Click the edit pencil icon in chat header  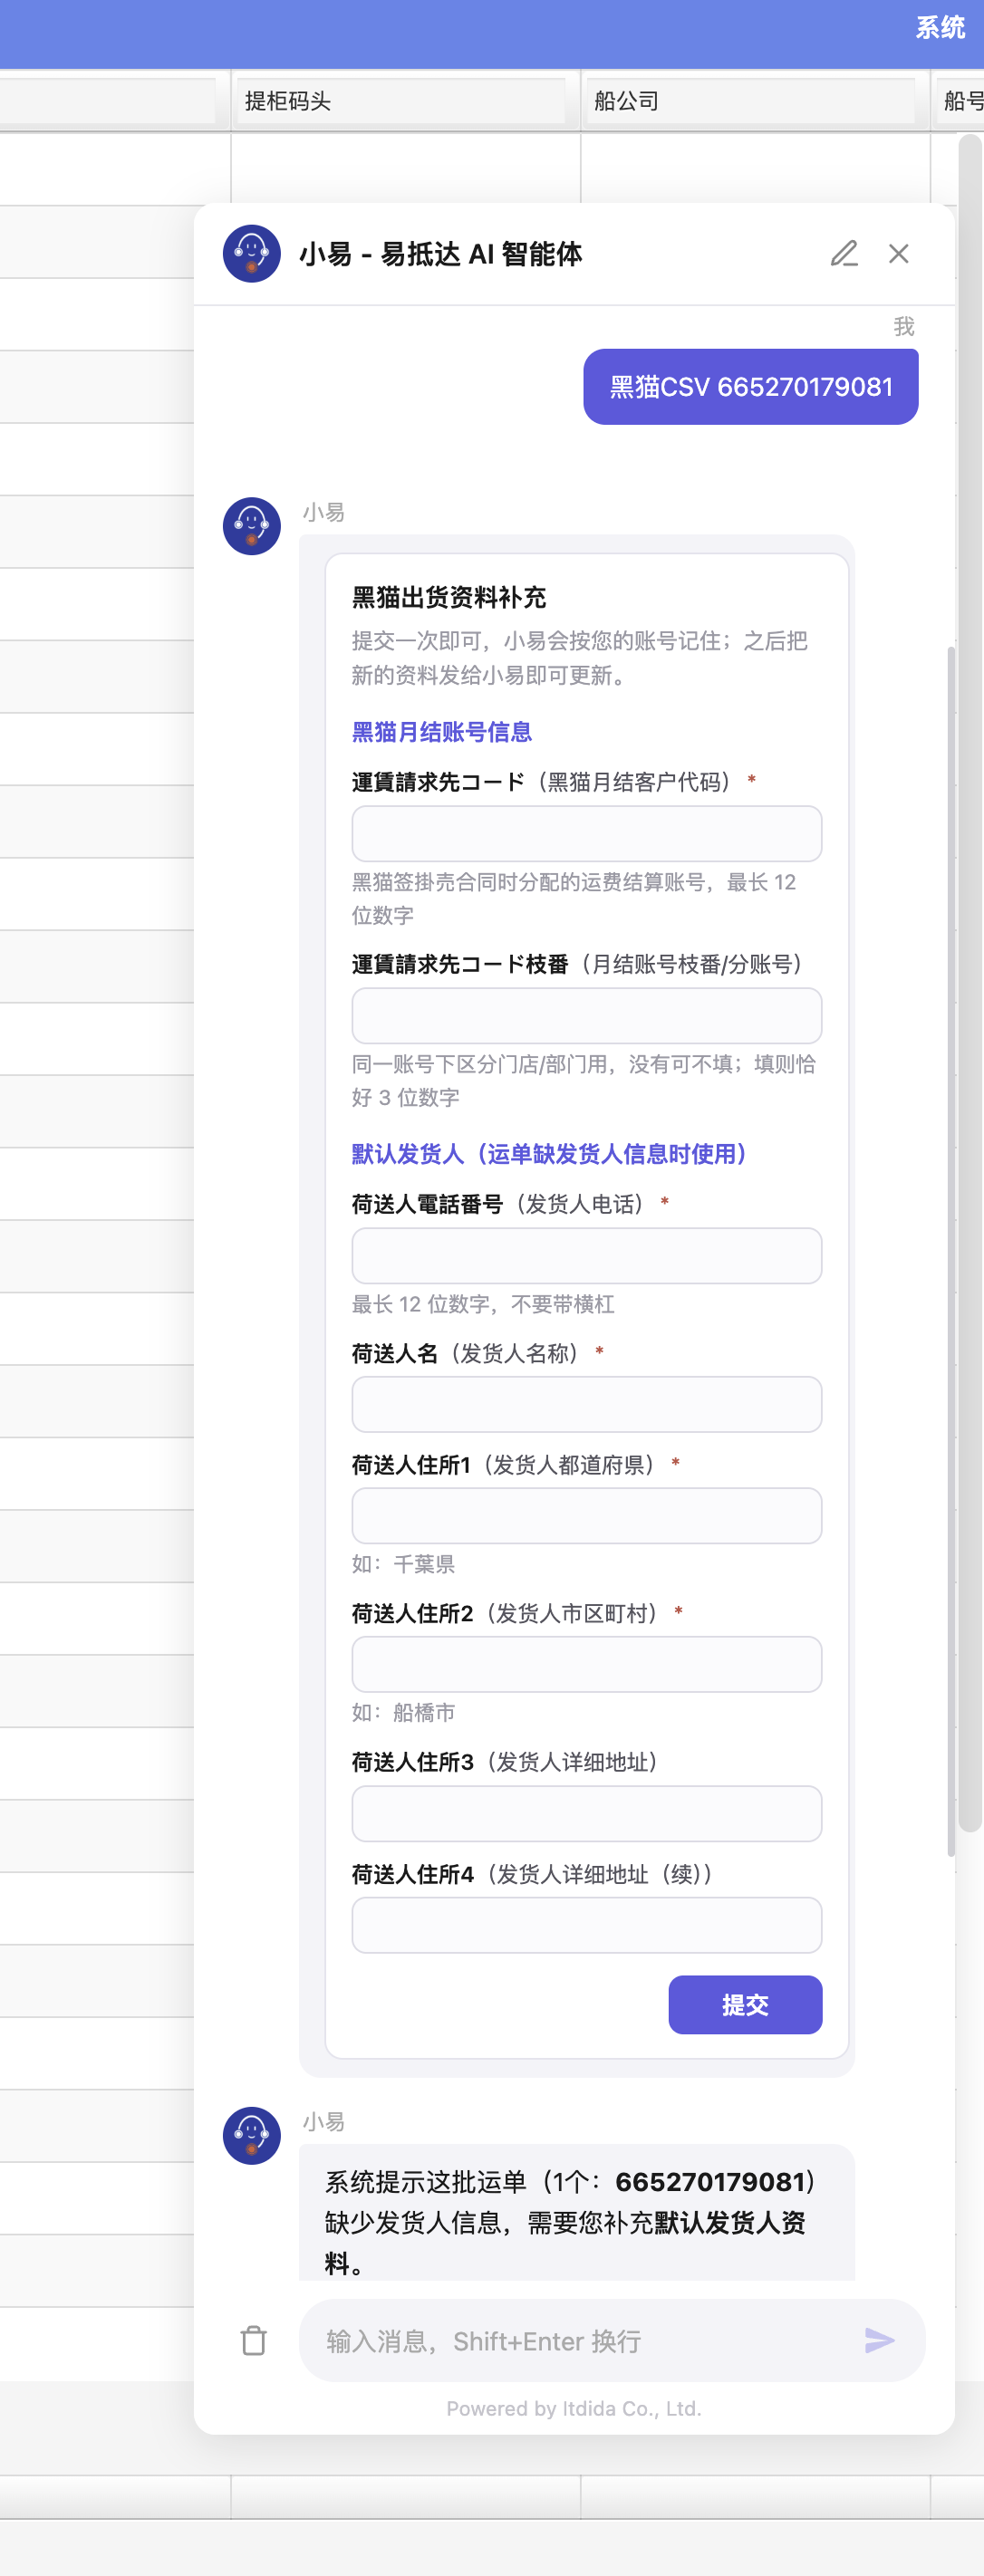point(844,254)
